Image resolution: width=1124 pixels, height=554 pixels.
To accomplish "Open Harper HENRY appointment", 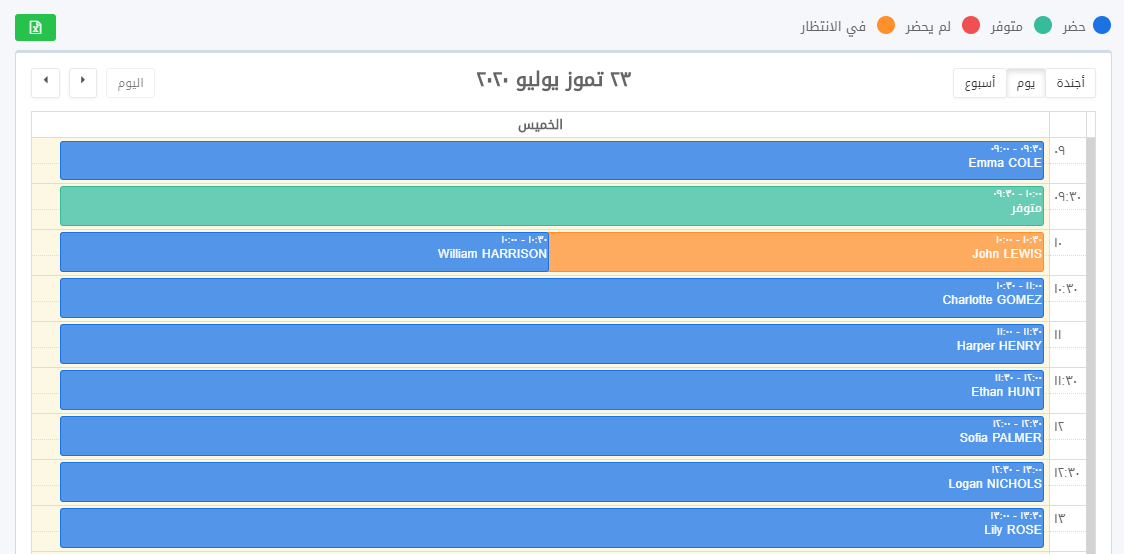I will 551,344.
